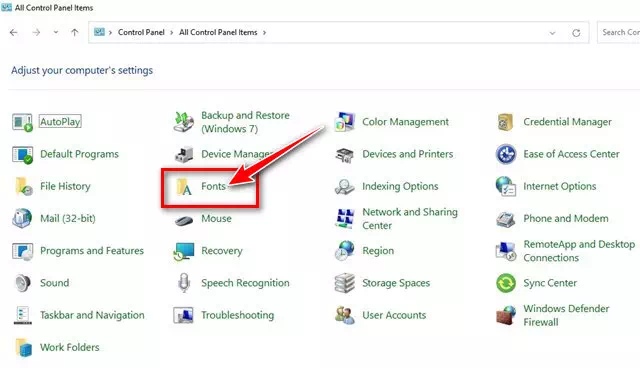Click the Taskbar and Navigation icon
This screenshot has height=368, width=640.
[x=22, y=315]
